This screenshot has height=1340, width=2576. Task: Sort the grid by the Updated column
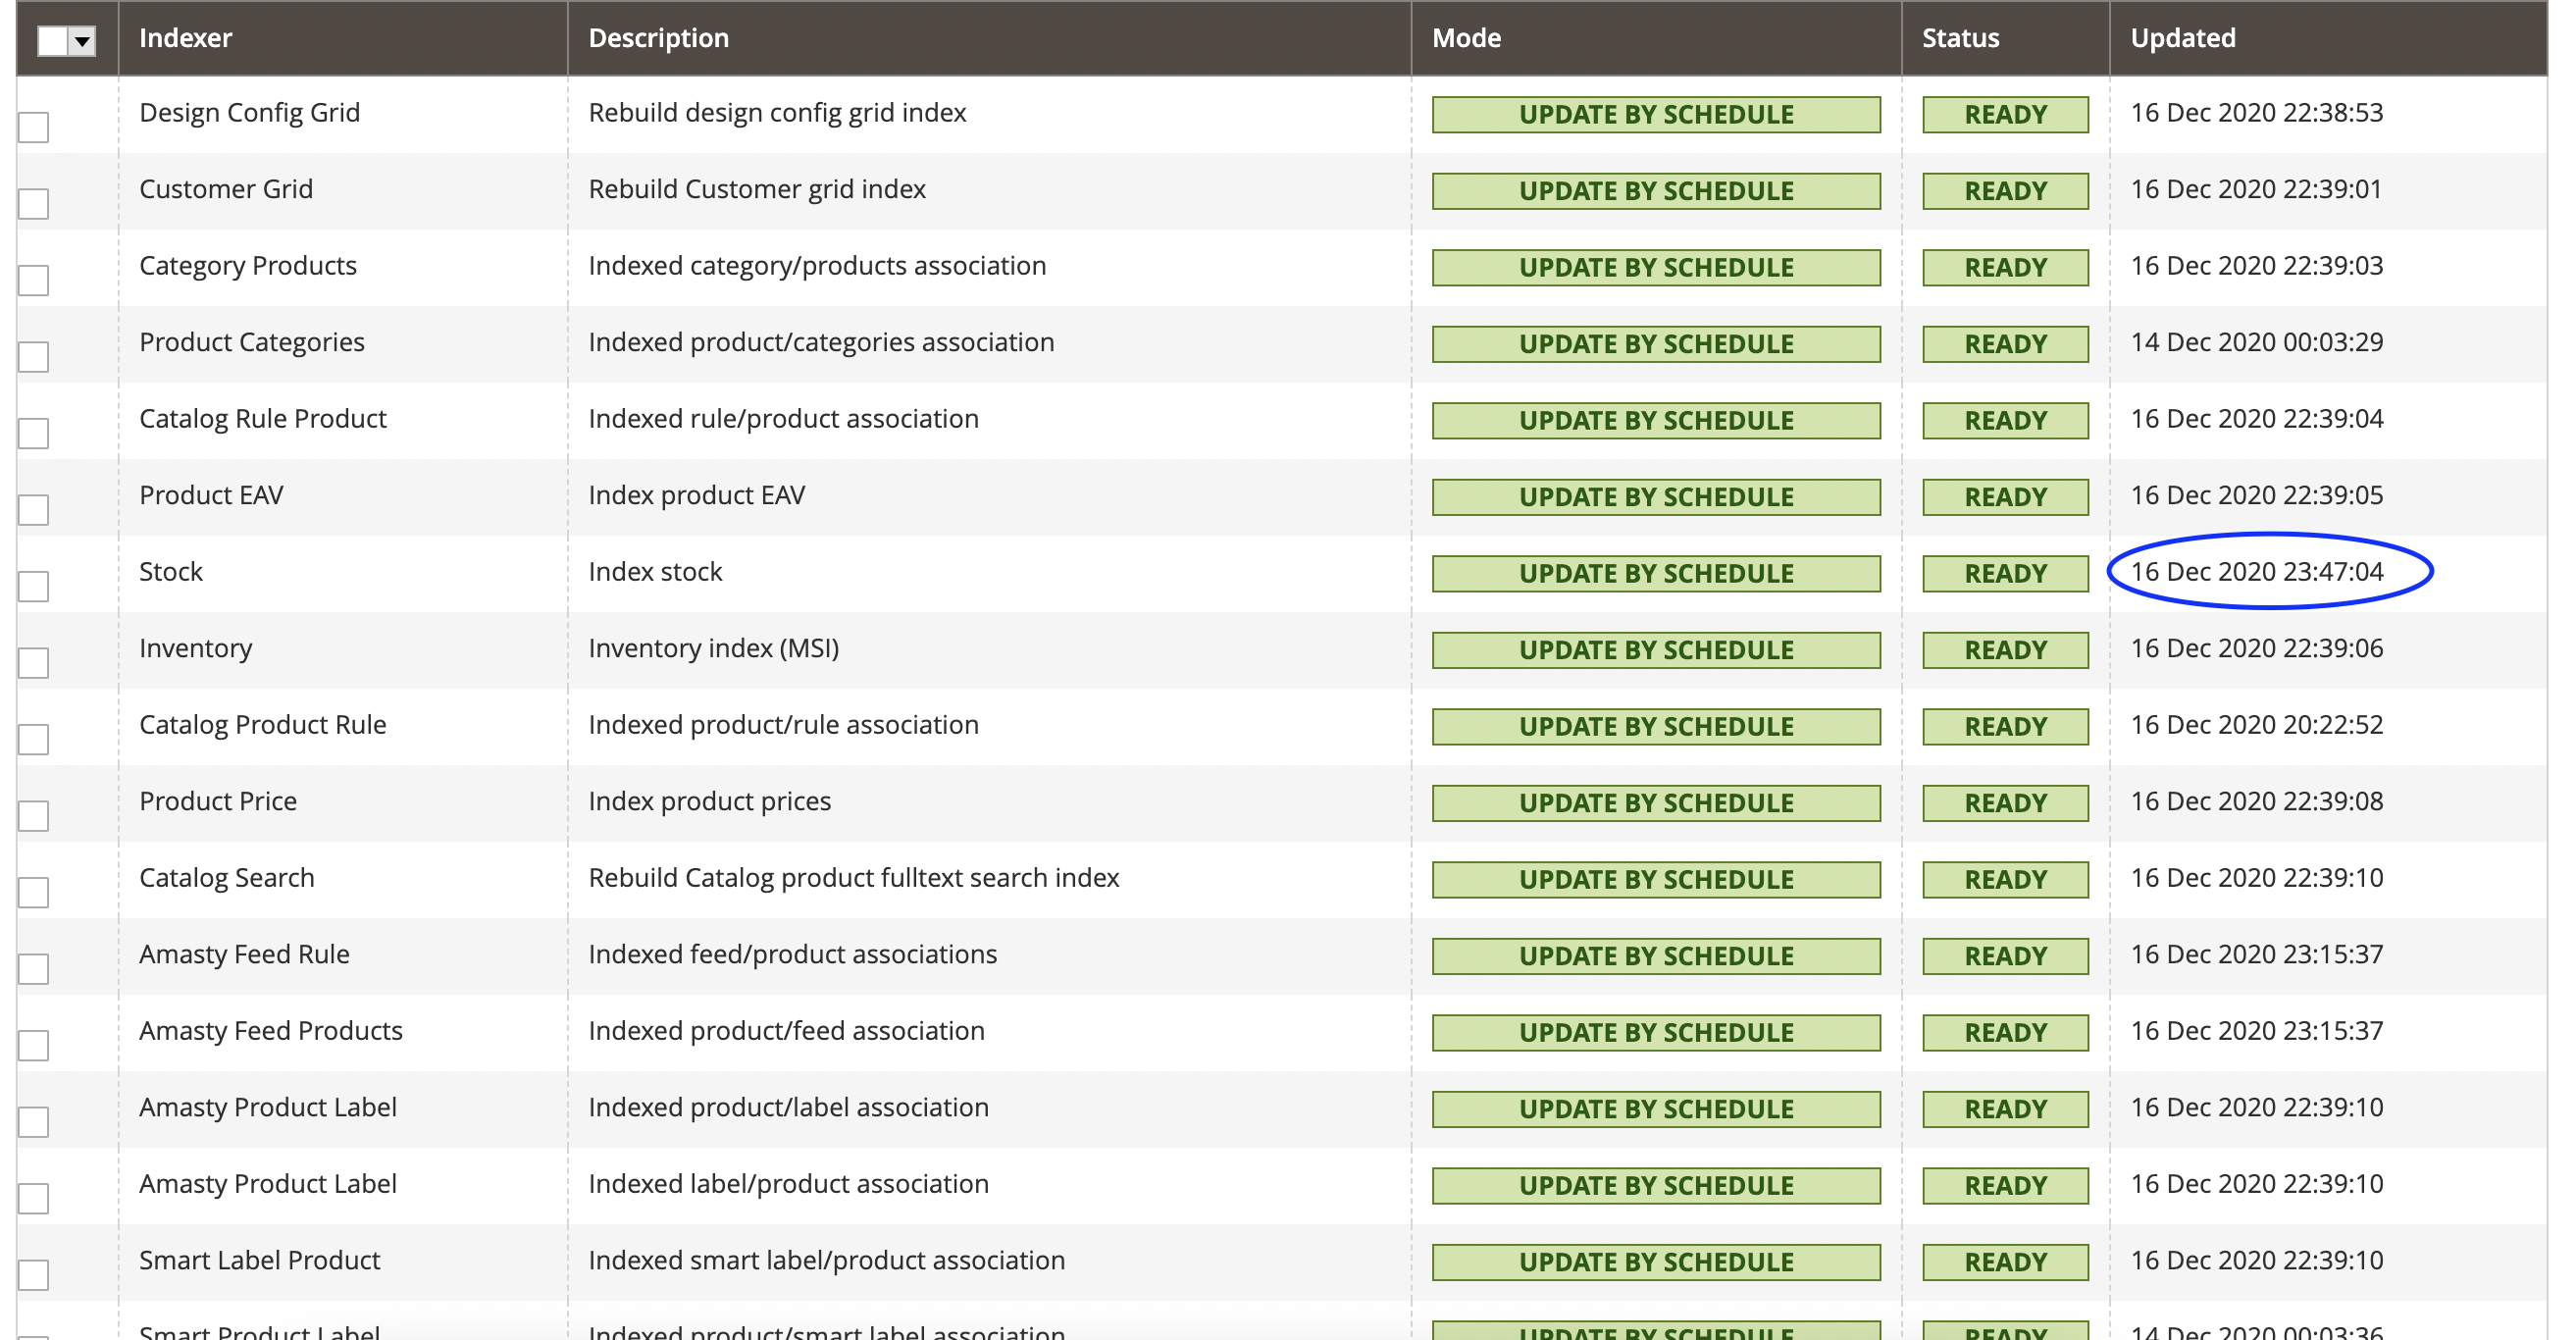click(2183, 37)
